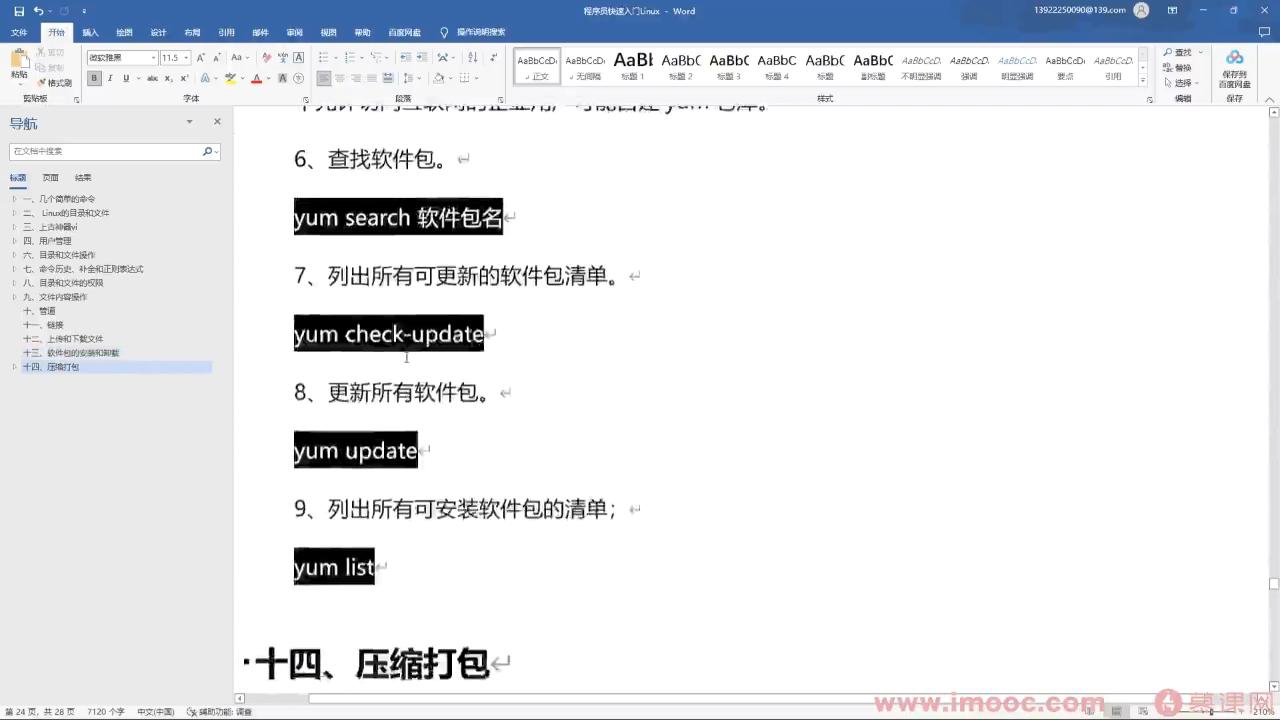This screenshot has height=720, width=1280.
Task: Increase font size with grow font icon
Action: 201,58
